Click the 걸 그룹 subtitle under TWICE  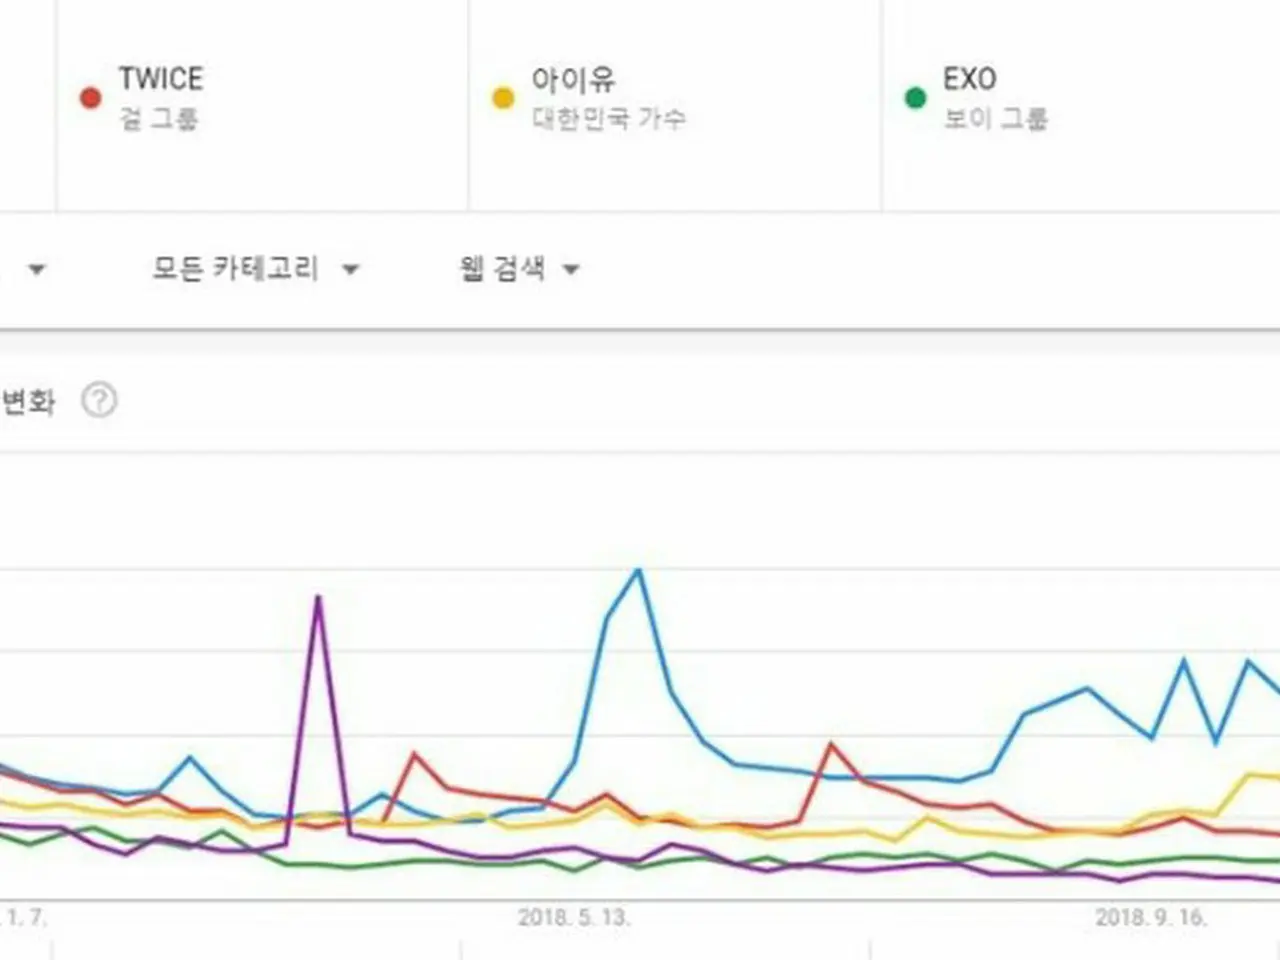(159, 119)
